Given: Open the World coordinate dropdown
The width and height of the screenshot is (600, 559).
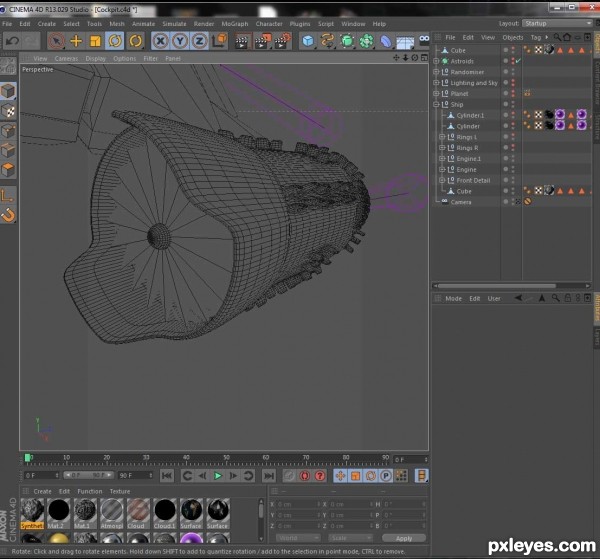Looking at the screenshot, I should [298, 538].
